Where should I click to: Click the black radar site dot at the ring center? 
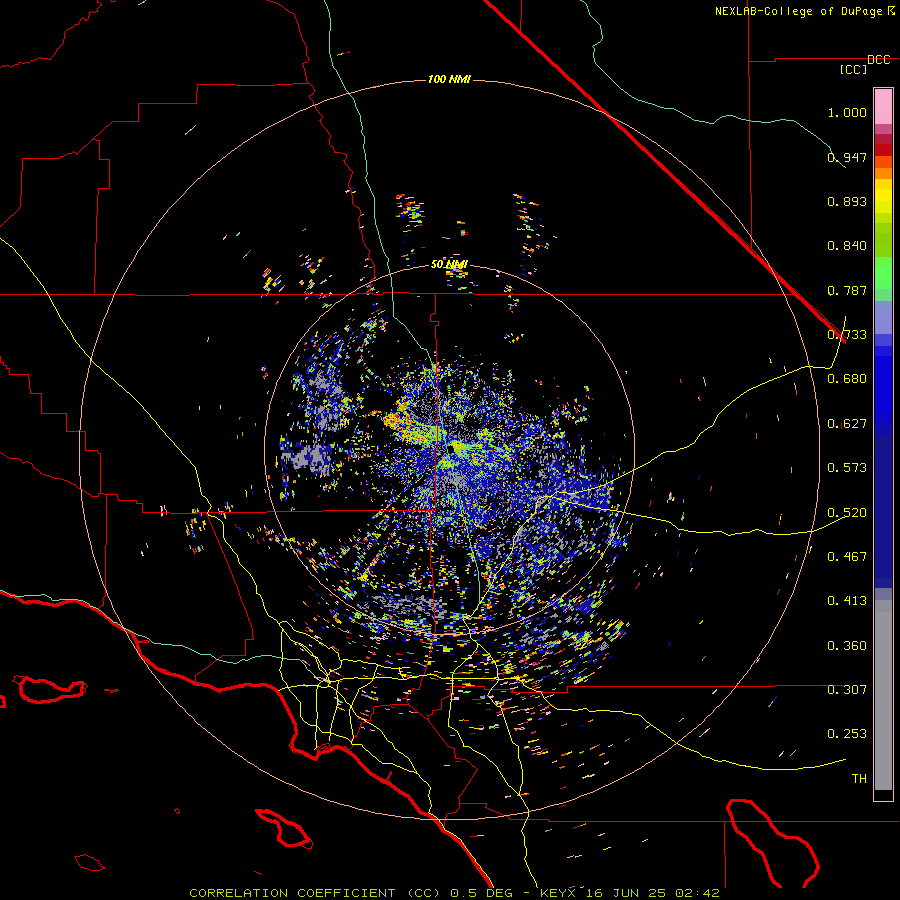[x=453, y=447]
